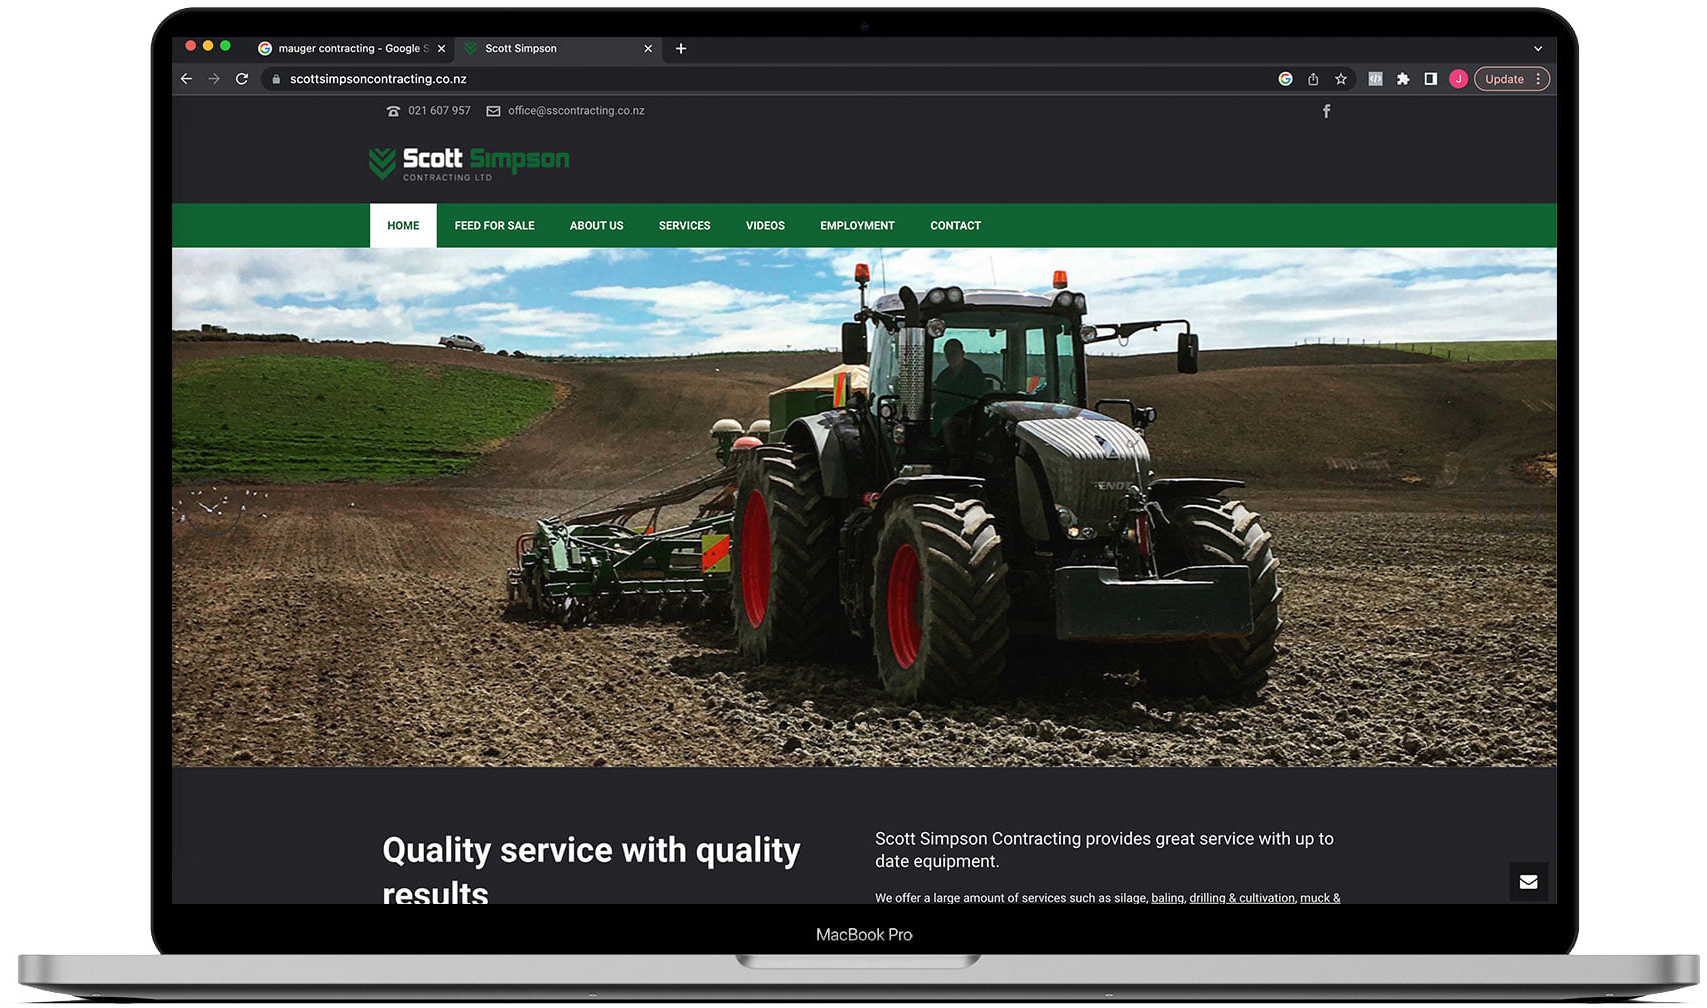The height and width of the screenshot is (1008, 1707).
Task: Click the site security padlock in the address bar
Action: click(x=276, y=78)
